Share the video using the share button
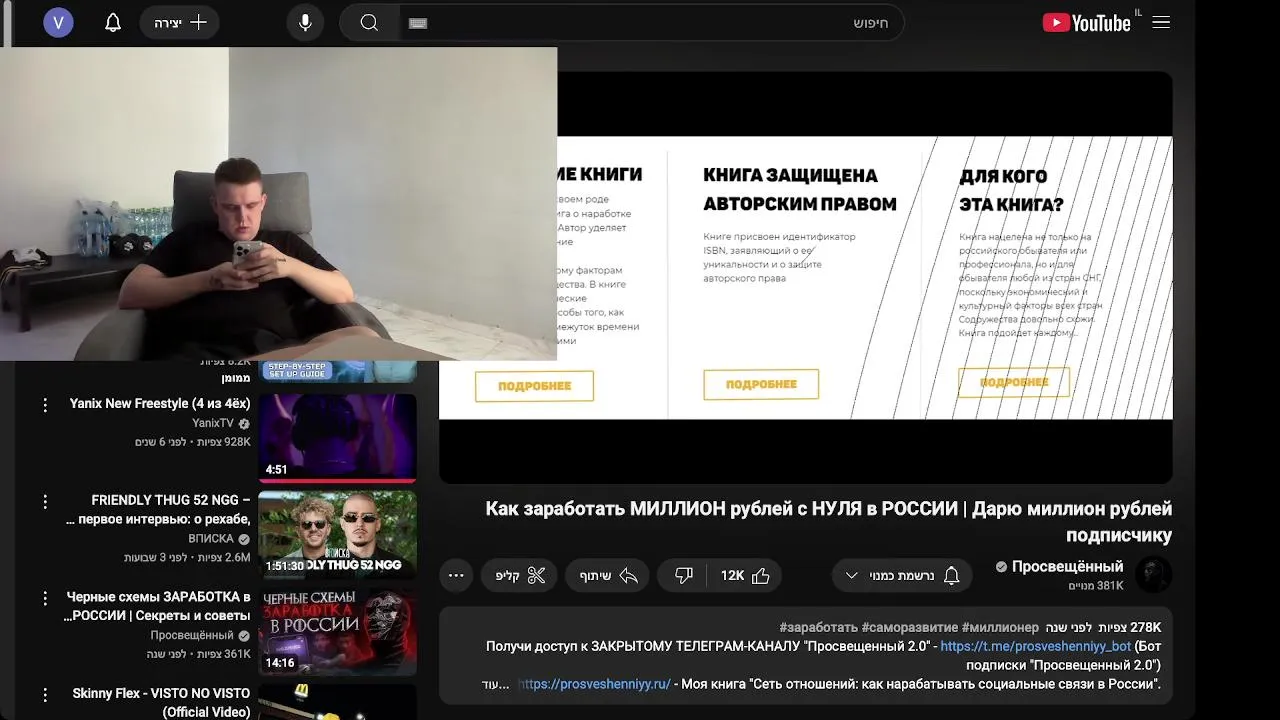 608,575
